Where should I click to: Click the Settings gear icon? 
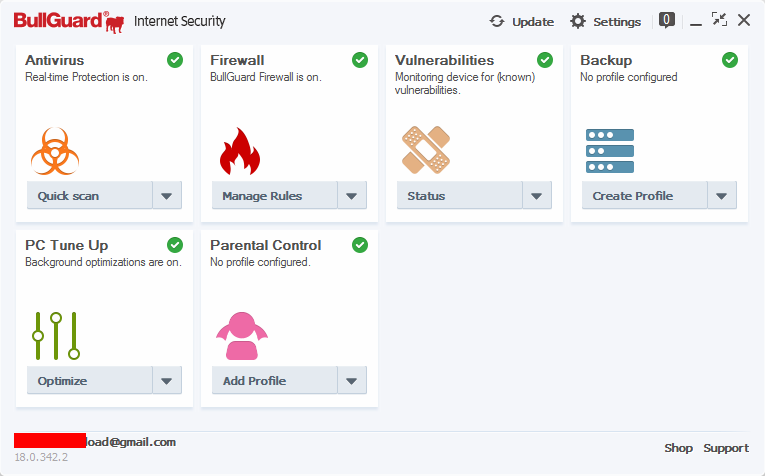578,21
